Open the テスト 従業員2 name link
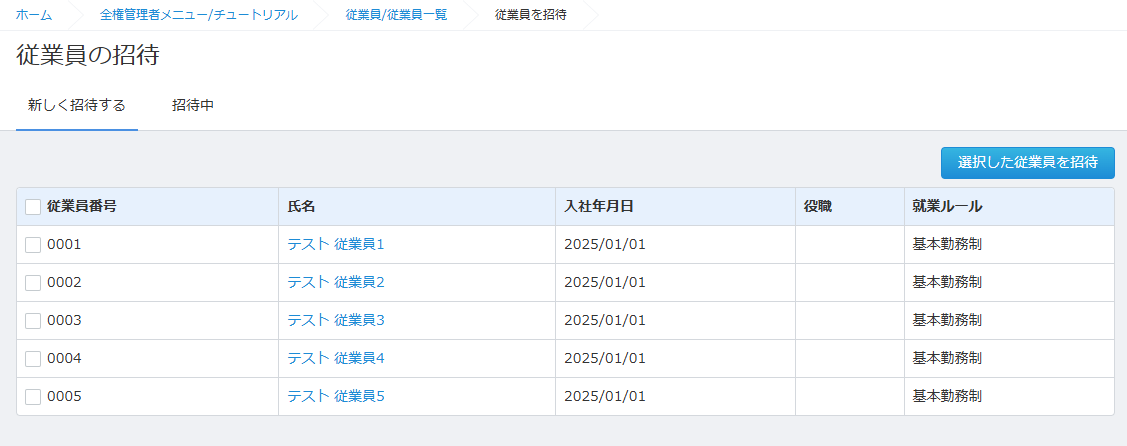This screenshot has width=1127, height=446. click(335, 282)
